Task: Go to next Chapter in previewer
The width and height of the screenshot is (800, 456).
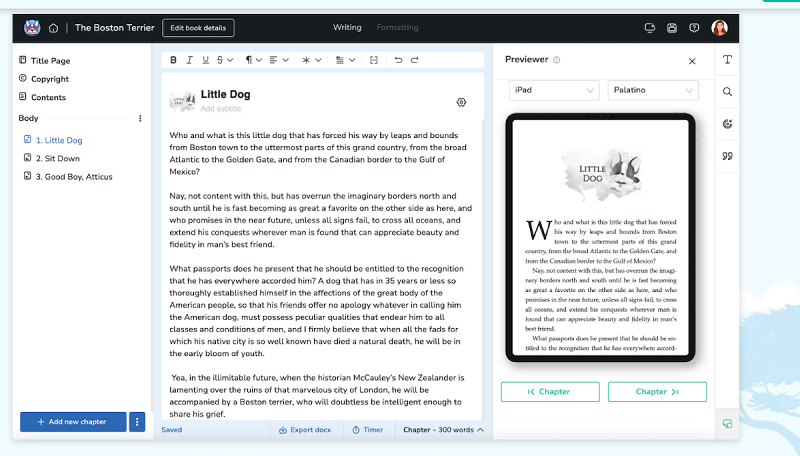Action: pos(657,392)
